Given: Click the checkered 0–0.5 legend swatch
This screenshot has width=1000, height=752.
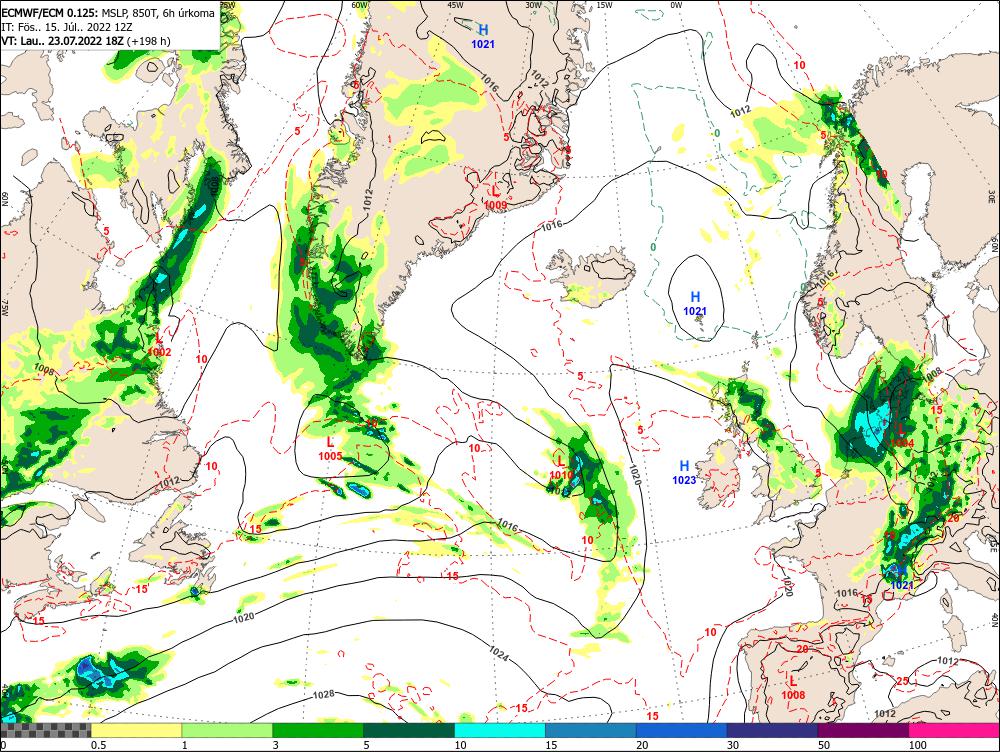Looking at the screenshot, I should coord(45,730).
